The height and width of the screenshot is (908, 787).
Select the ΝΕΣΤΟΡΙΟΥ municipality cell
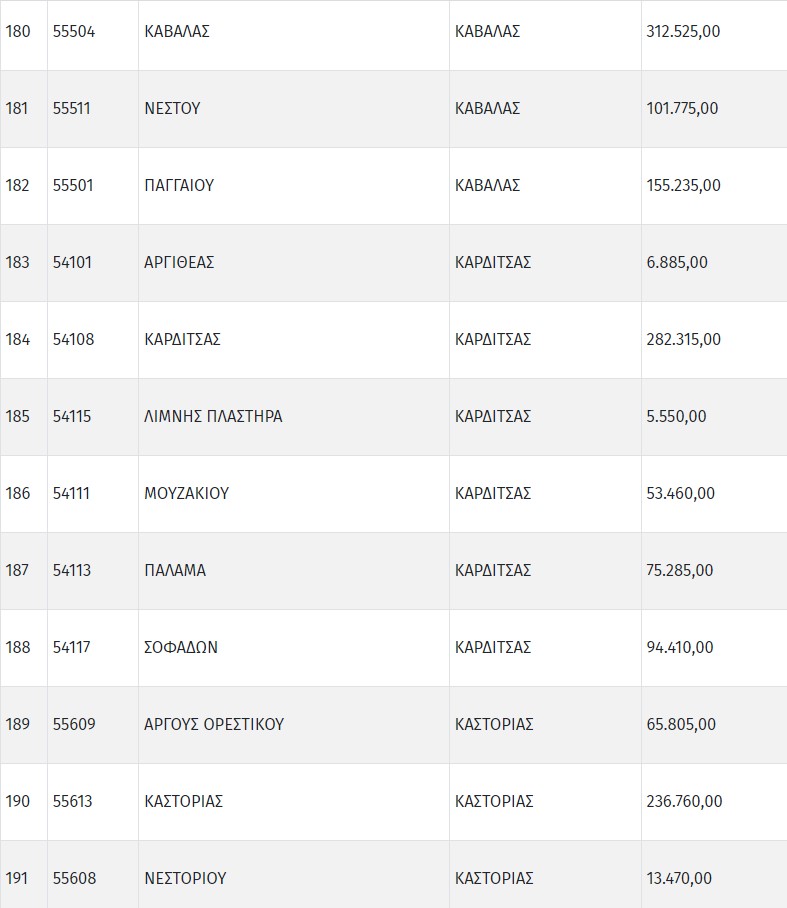185,878
